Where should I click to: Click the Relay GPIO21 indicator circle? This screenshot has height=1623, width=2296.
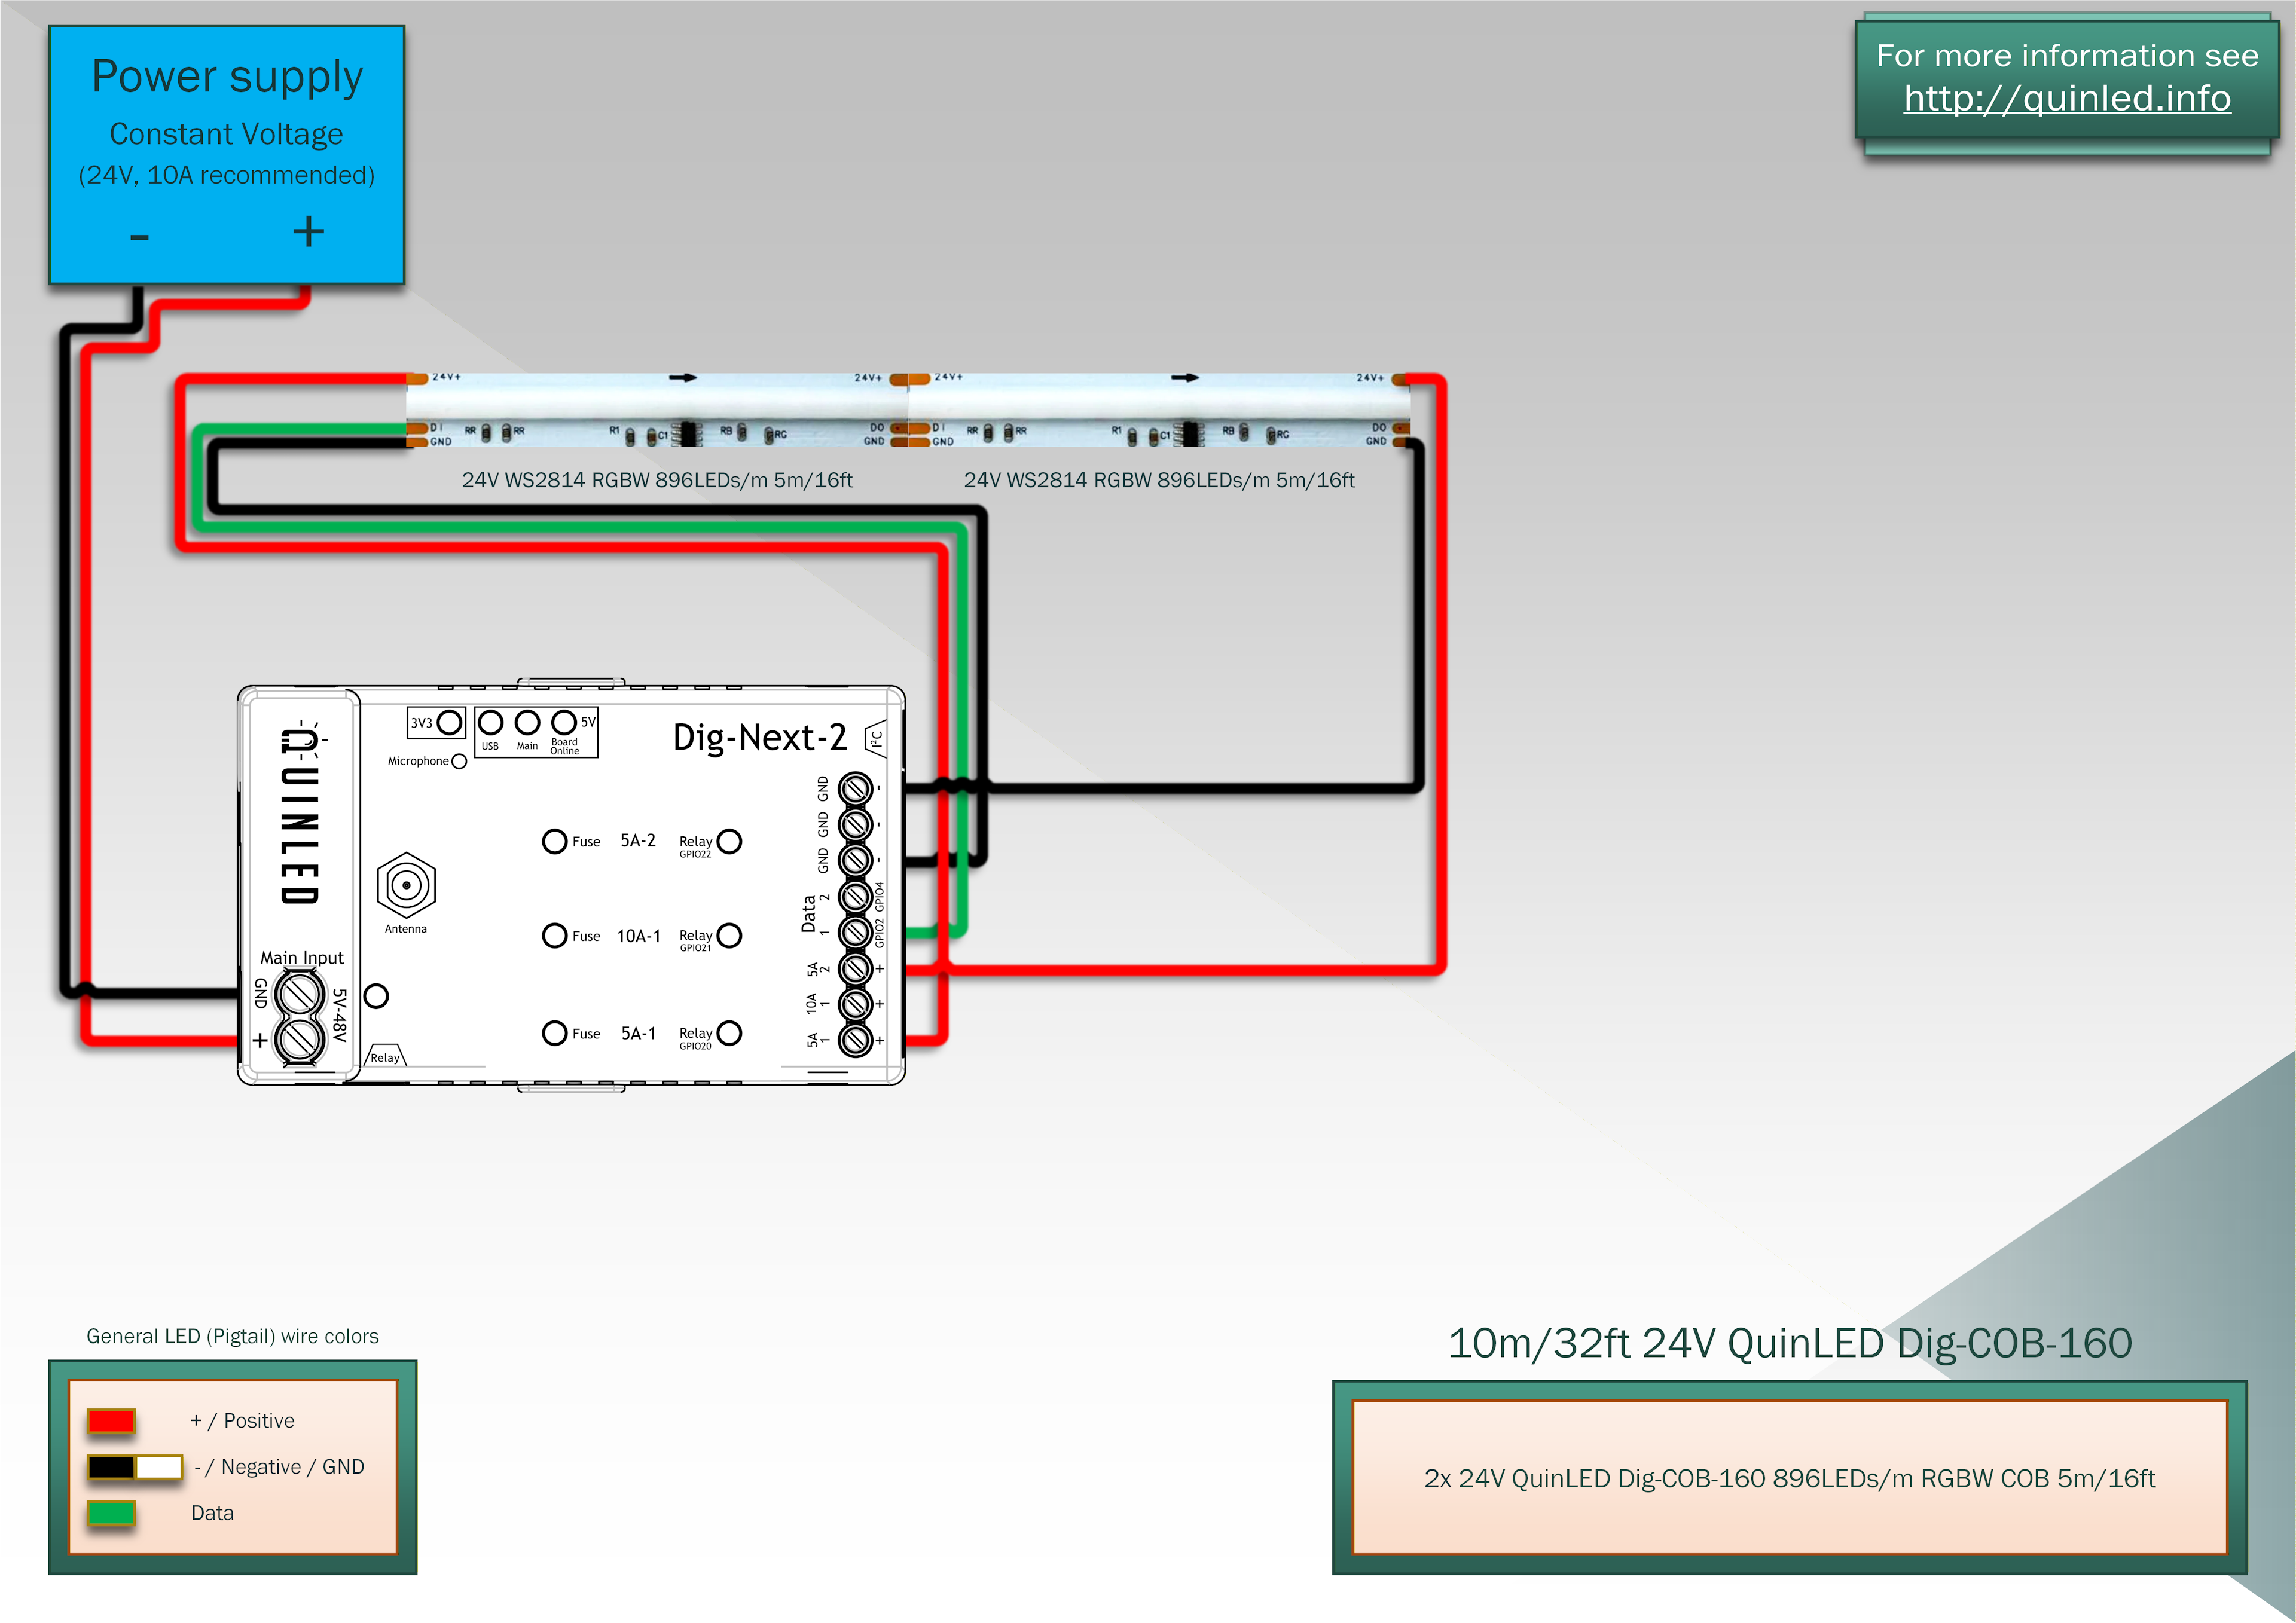pyautogui.click(x=730, y=935)
